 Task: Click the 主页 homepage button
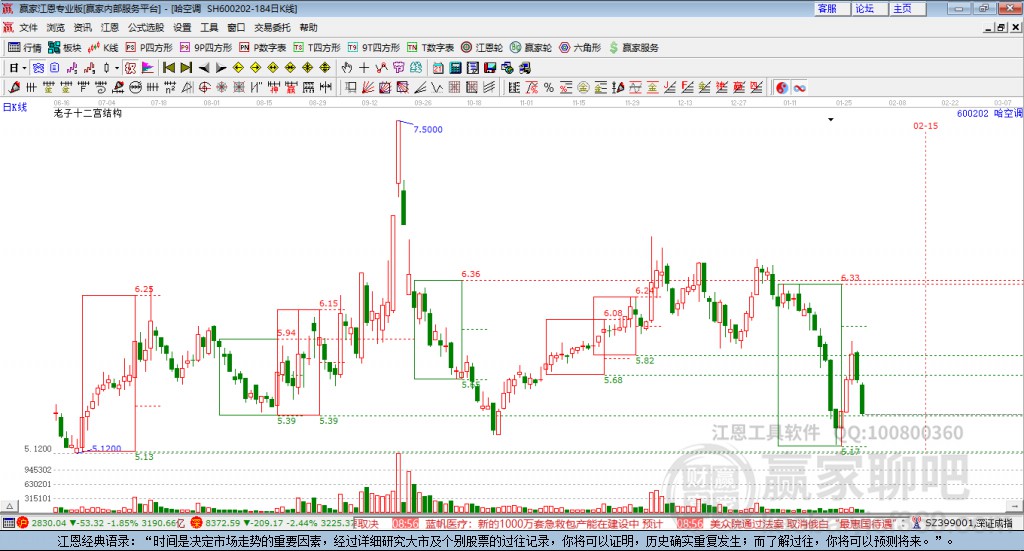[x=908, y=8]
